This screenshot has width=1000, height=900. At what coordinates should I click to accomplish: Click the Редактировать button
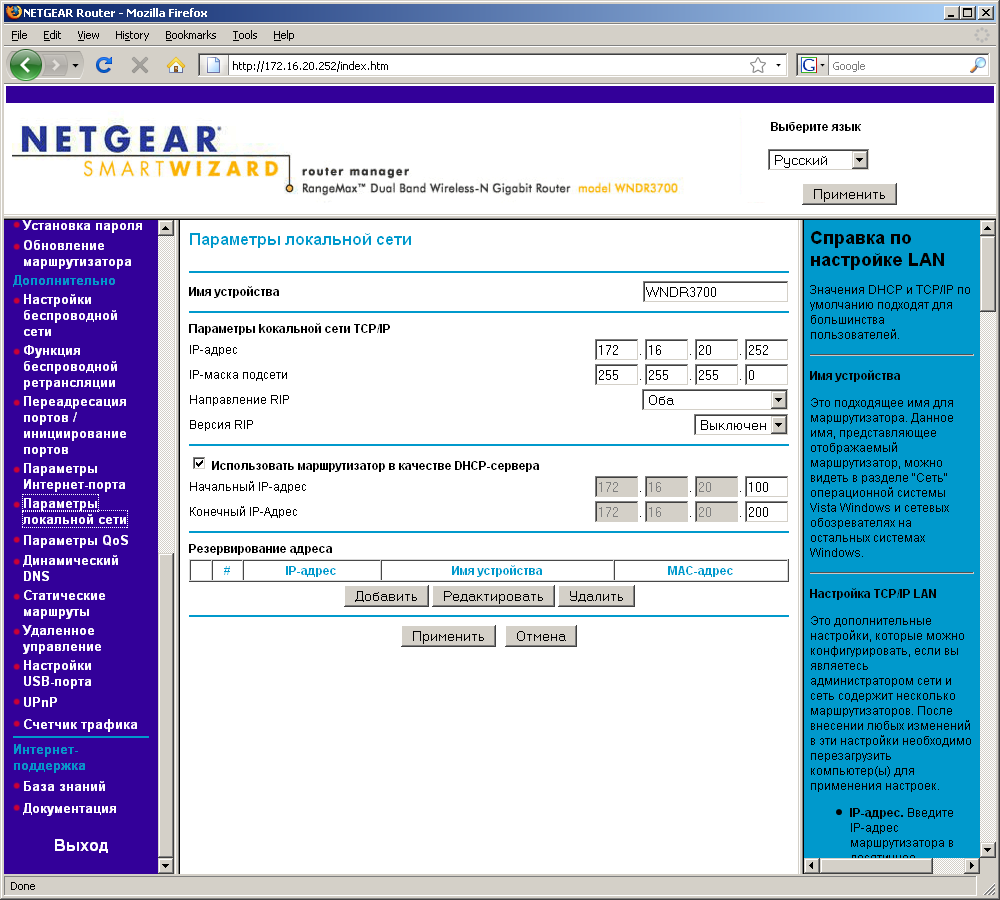(x=493, y=596)
